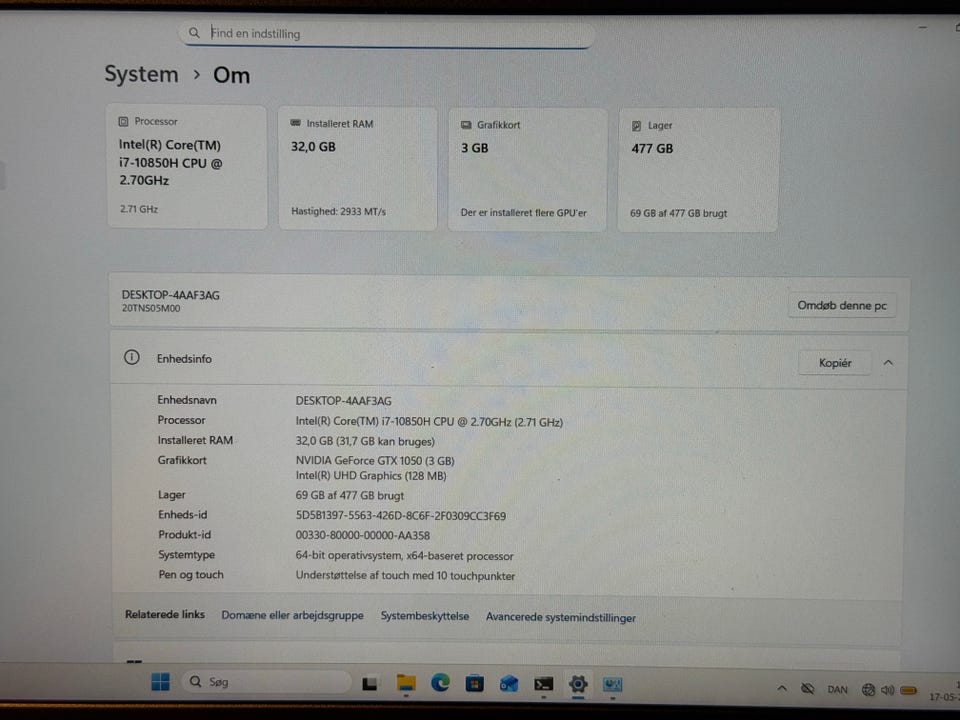The image size is (960, 720).
Task: Show hidden system tray icons
Action: [782, 688]
